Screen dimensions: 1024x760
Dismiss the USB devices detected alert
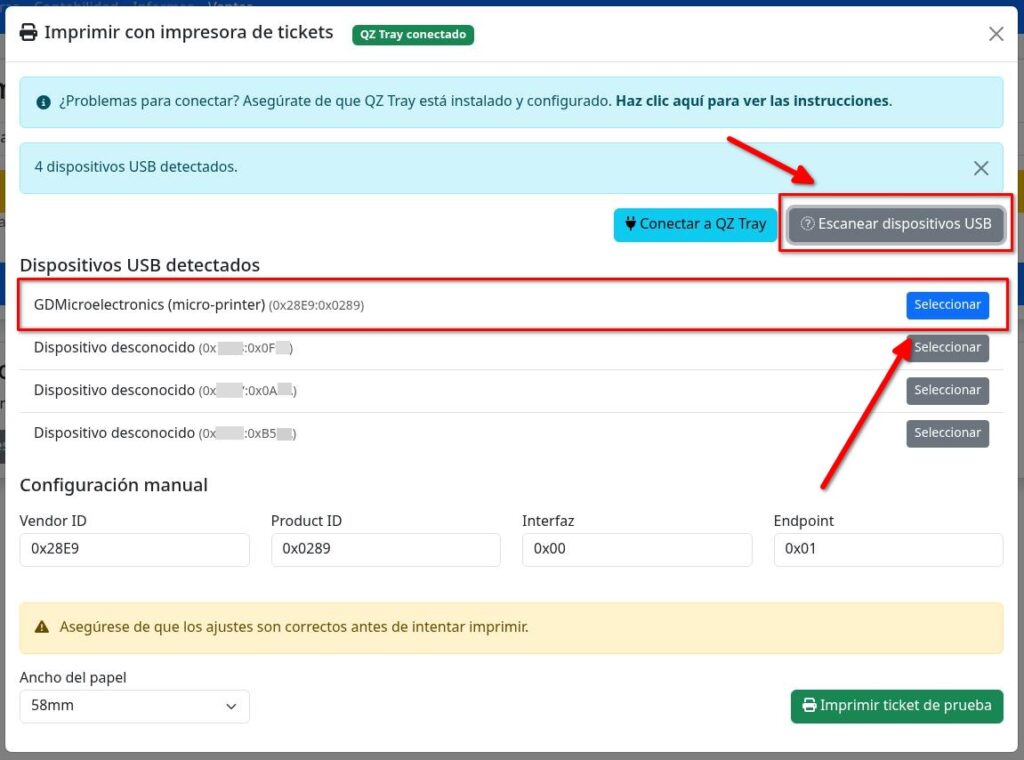click(981, 168)
